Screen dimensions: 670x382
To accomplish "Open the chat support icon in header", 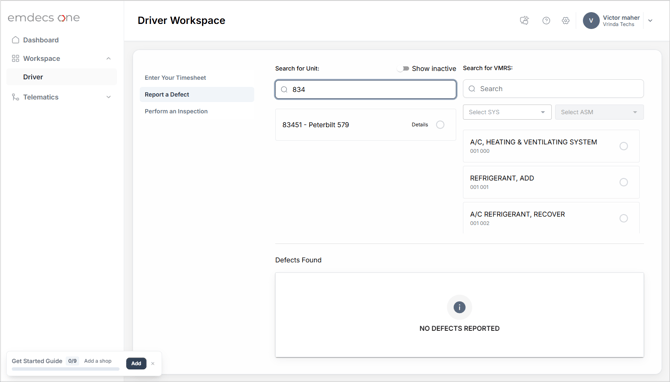I will pyautogui.click(x=524, y=20).
